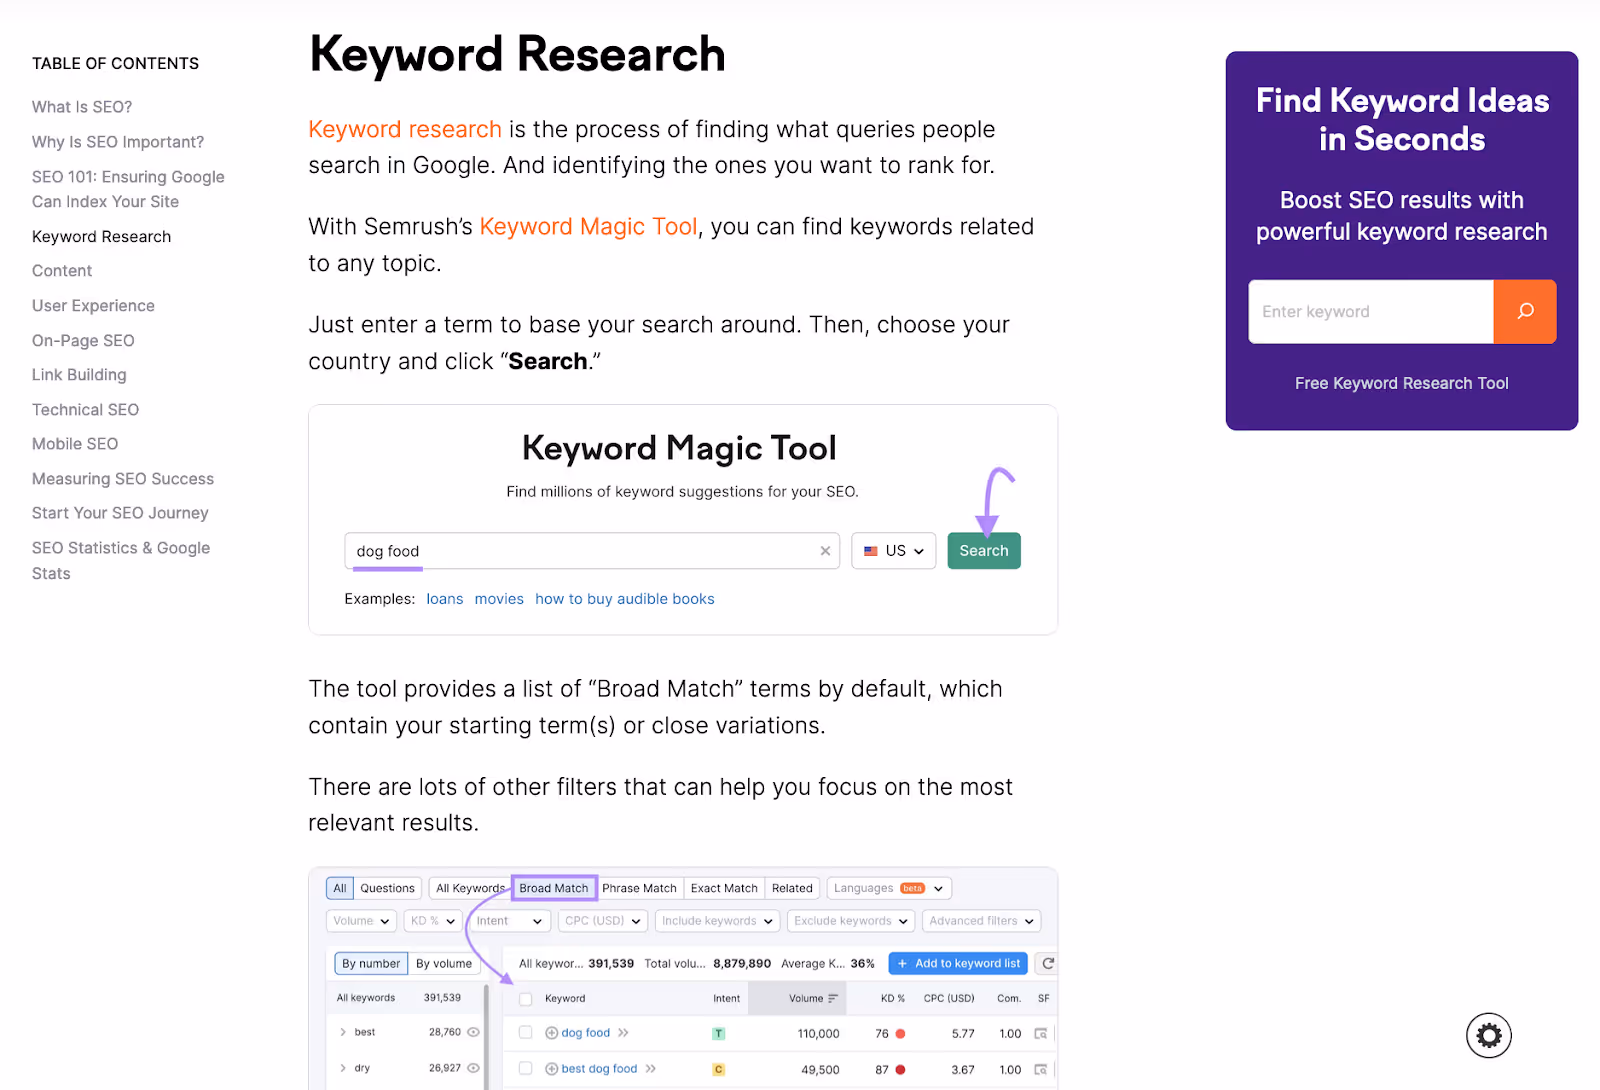Go to Why Is SEO Important? section

118,142
